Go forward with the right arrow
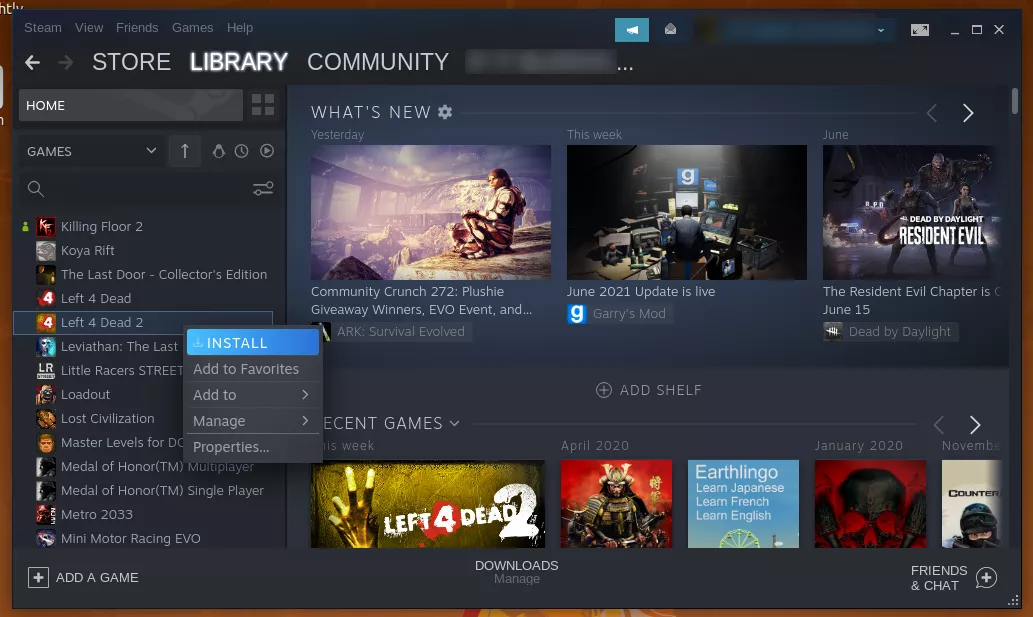This screenshot has height=617, width=1033. [65, 63]
